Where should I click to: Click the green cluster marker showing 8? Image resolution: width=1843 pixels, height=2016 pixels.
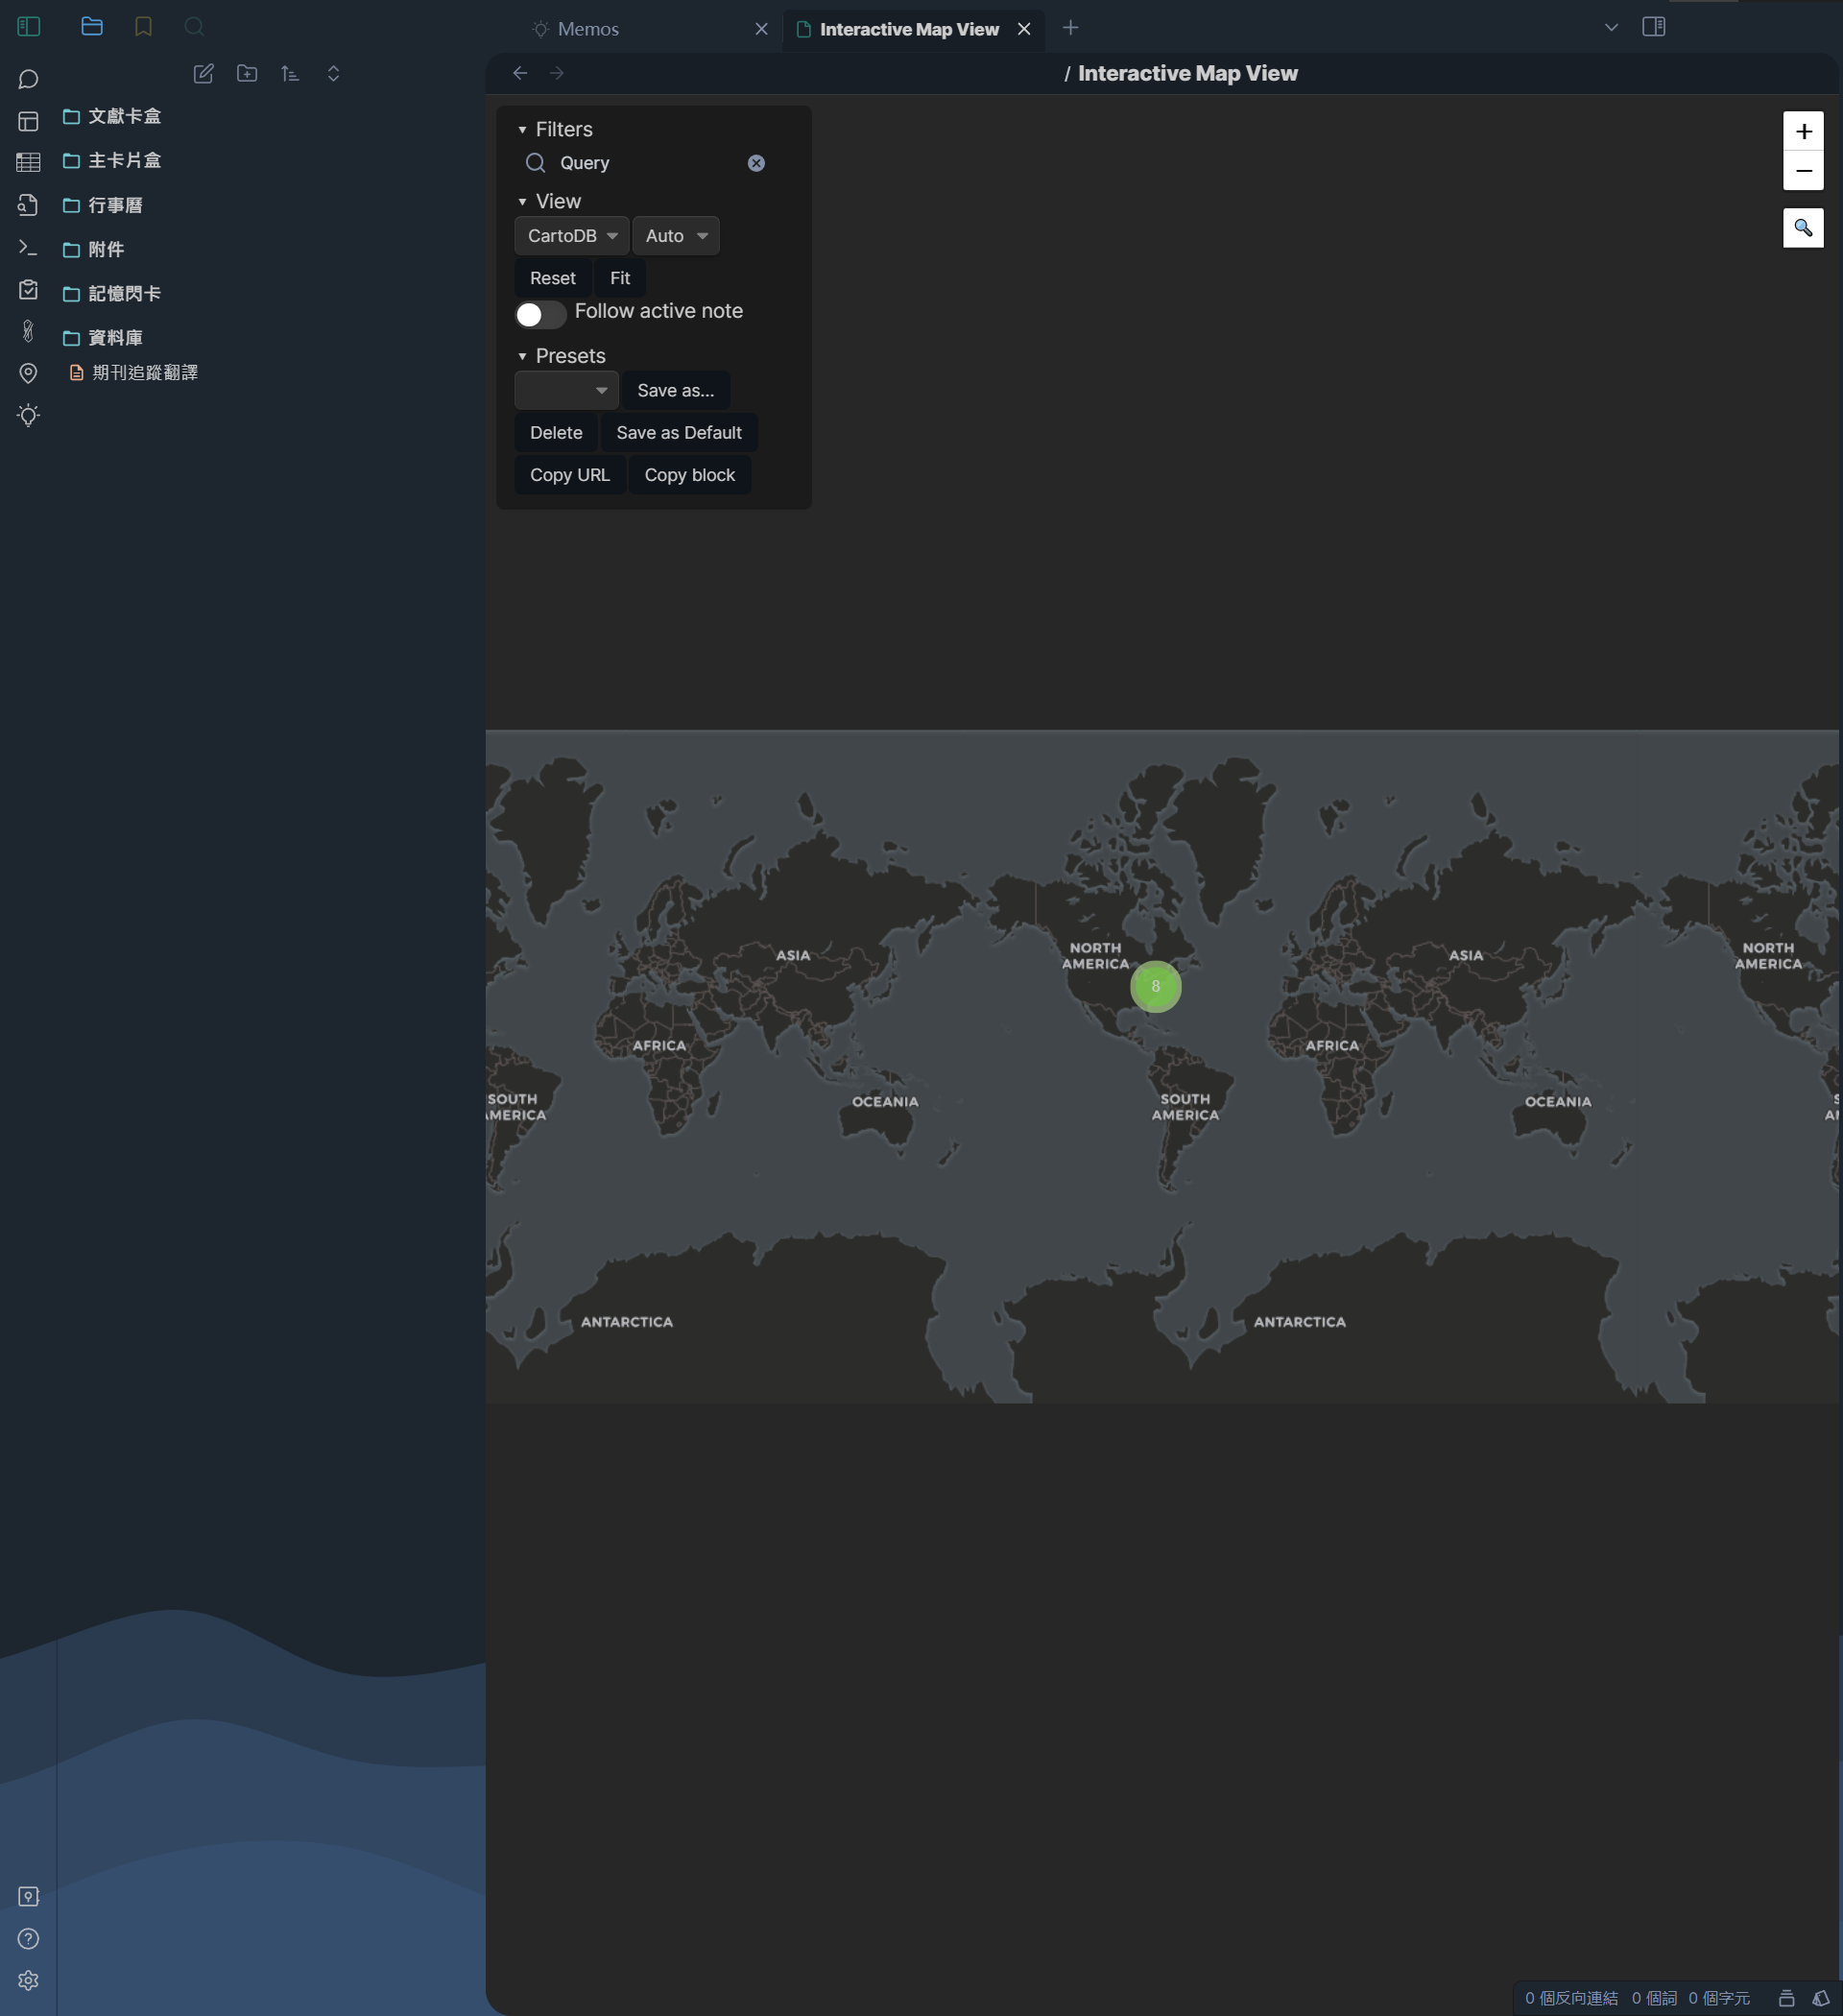pos(1155,986)
